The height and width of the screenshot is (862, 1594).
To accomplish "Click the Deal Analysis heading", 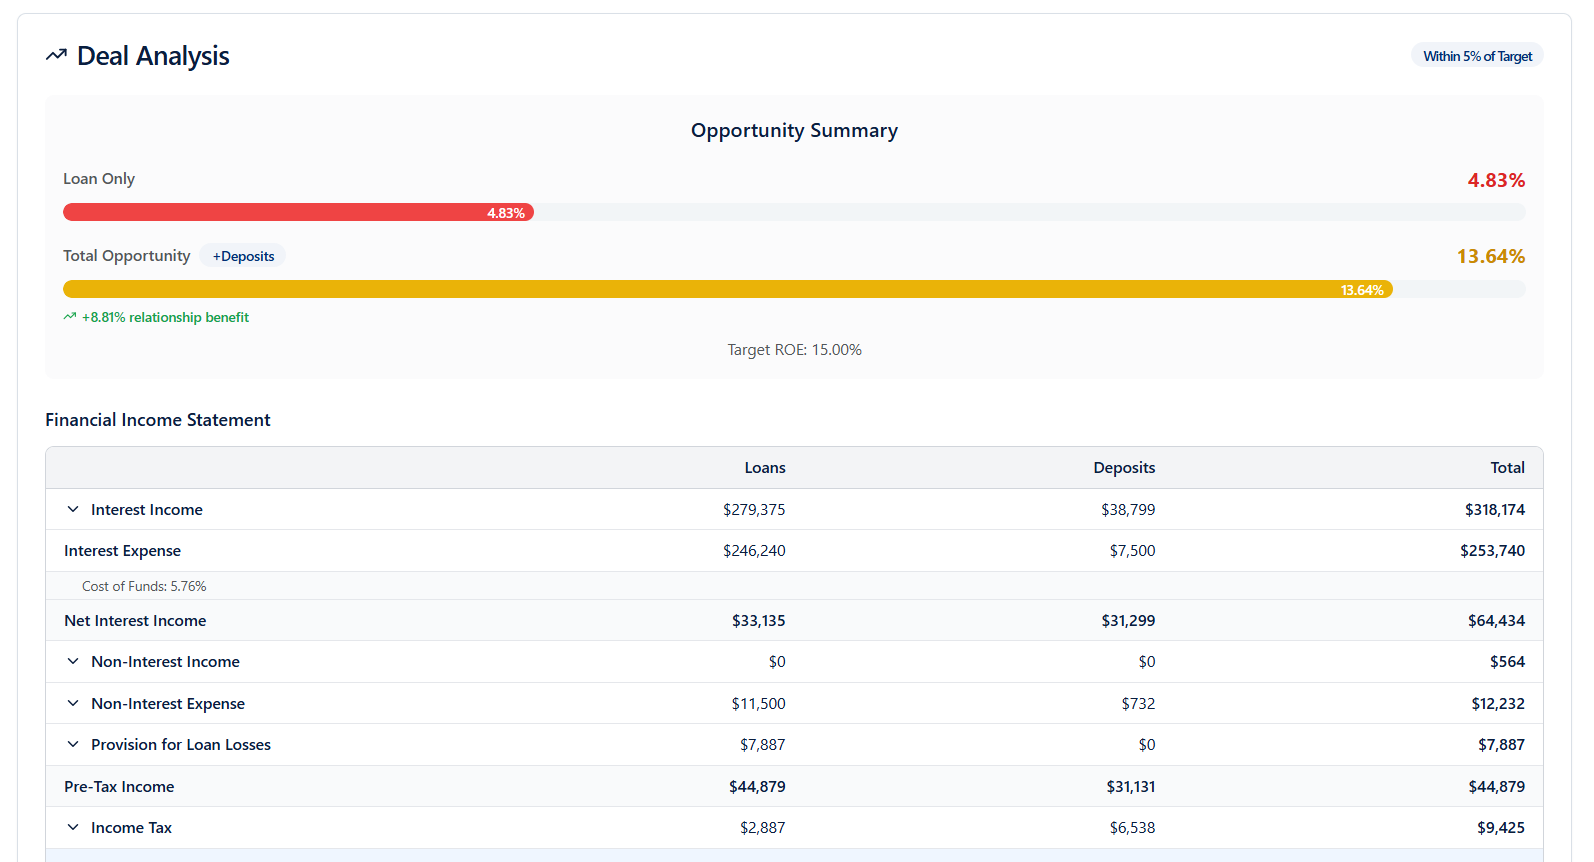I will tap(153, 56).
